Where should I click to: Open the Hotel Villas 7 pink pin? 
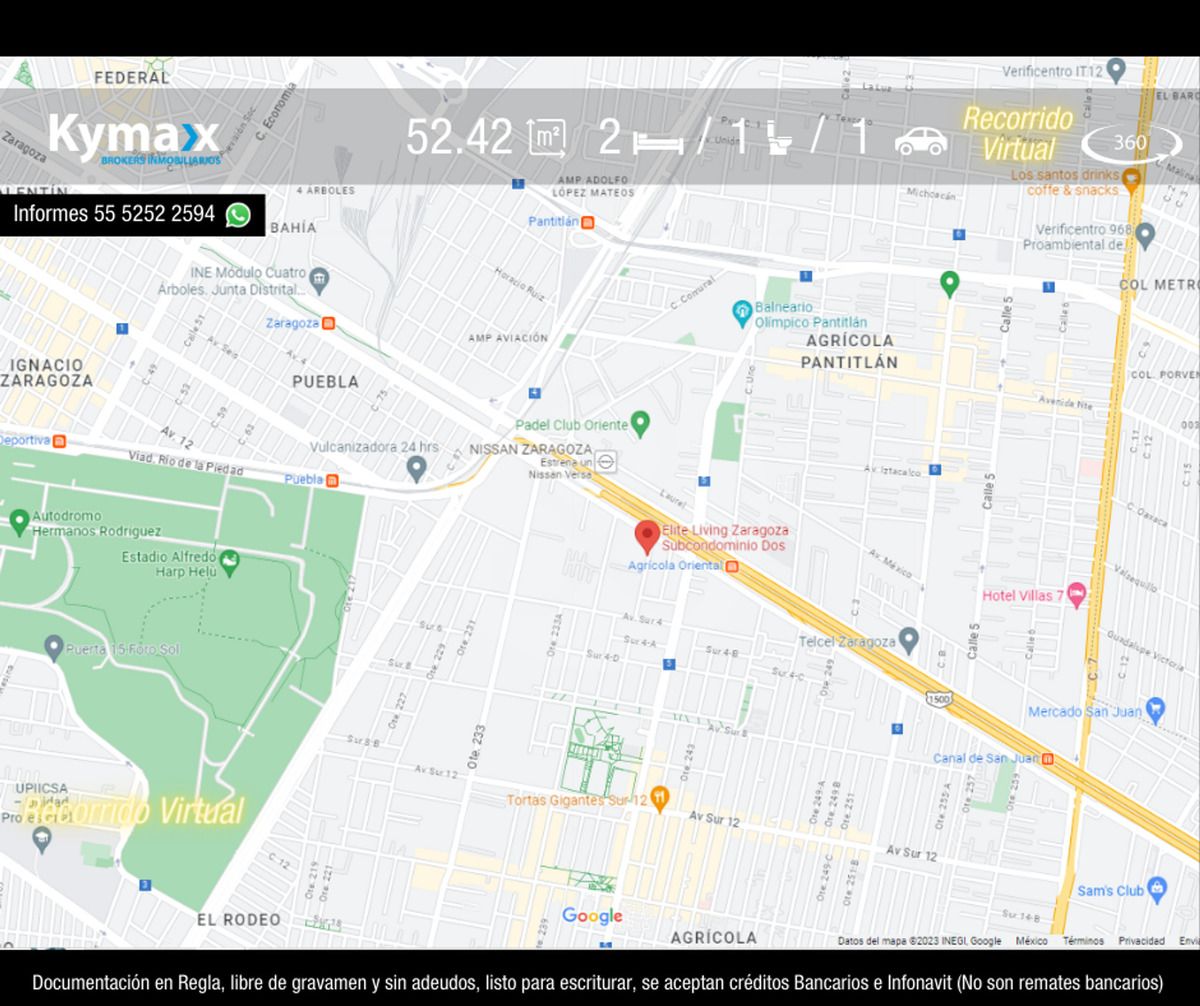coord(1077,595)
